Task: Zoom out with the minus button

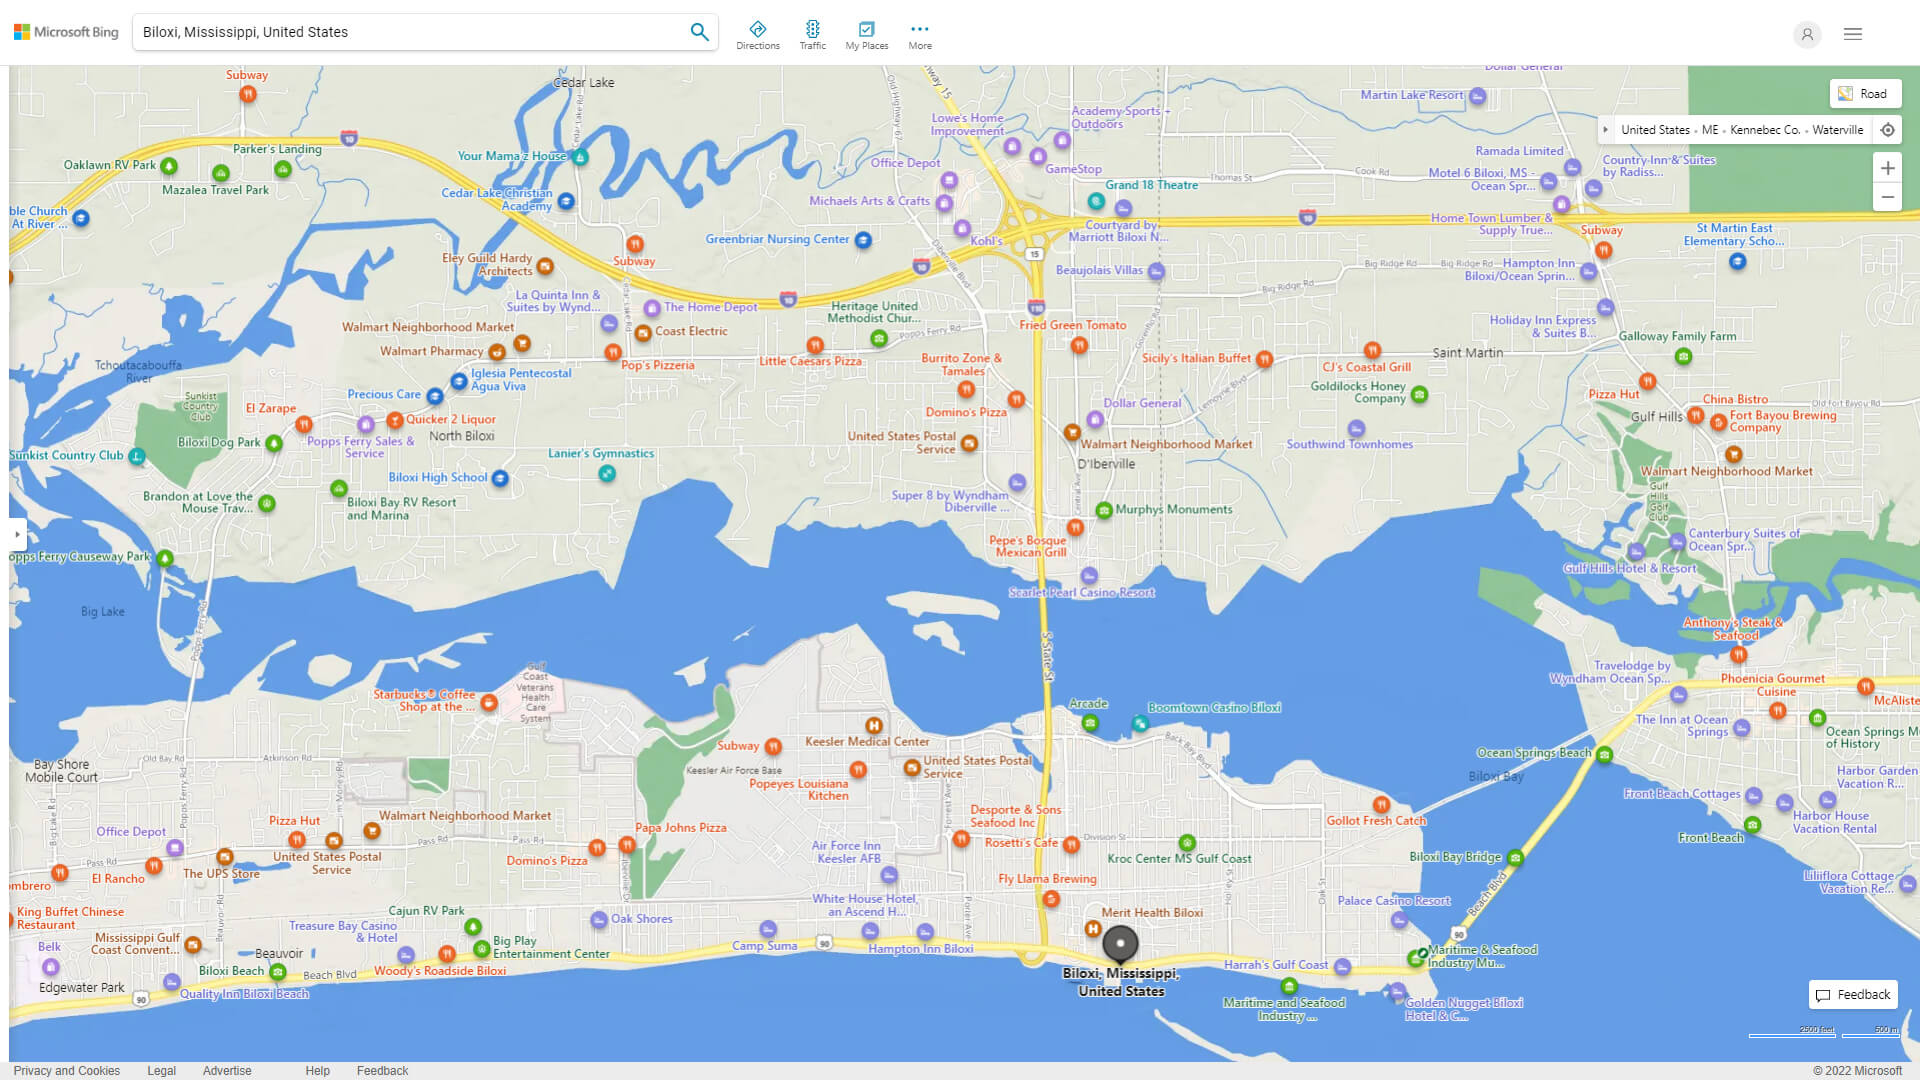Action: coord(1888,197)
